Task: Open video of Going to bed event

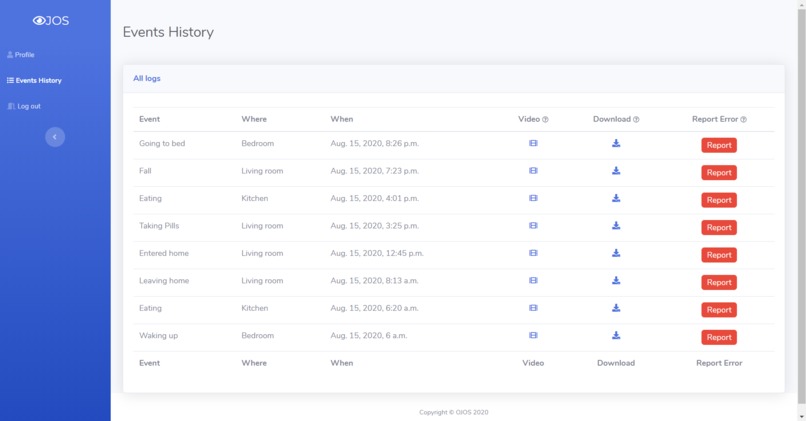Action: tap(533, 143)
